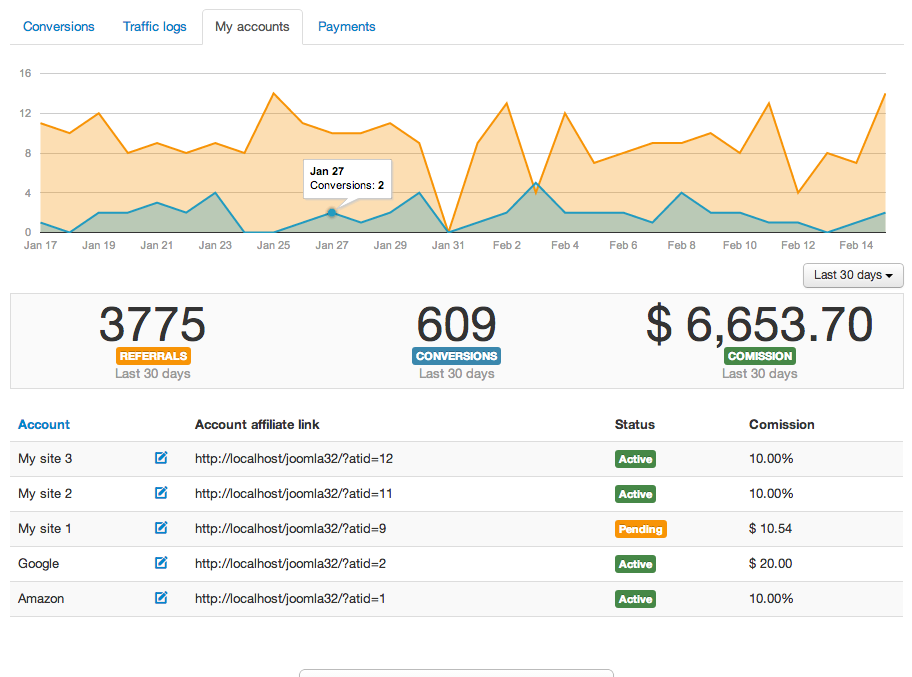
Task: Click the edit icon for the Google account
Action: click(x=161, y=563)
